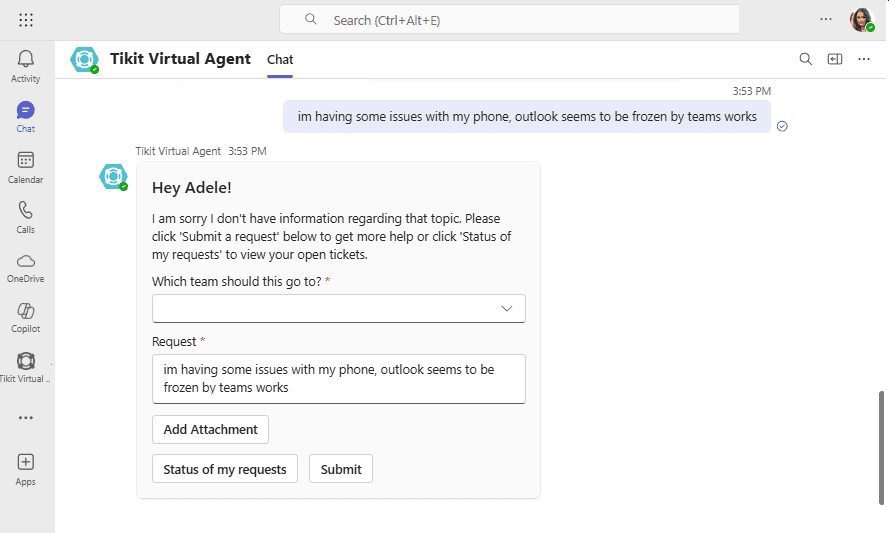Click the Tikit Virtual Agent header logo

[84, 60]
